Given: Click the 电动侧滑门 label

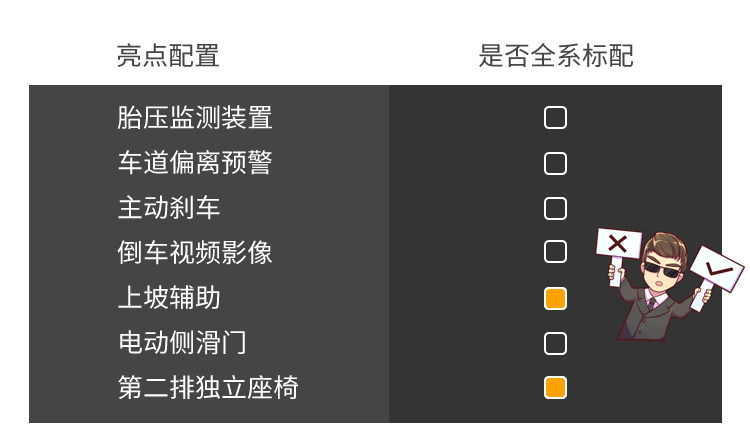Looking at the screenshot, I should click(181, 343).
